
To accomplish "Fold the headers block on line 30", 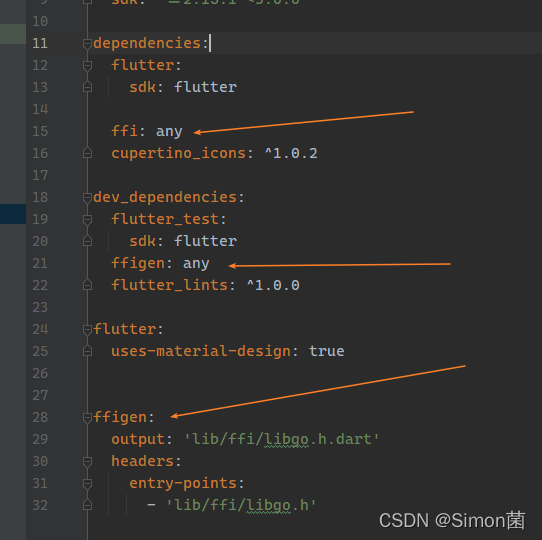I will pos(87,462).
